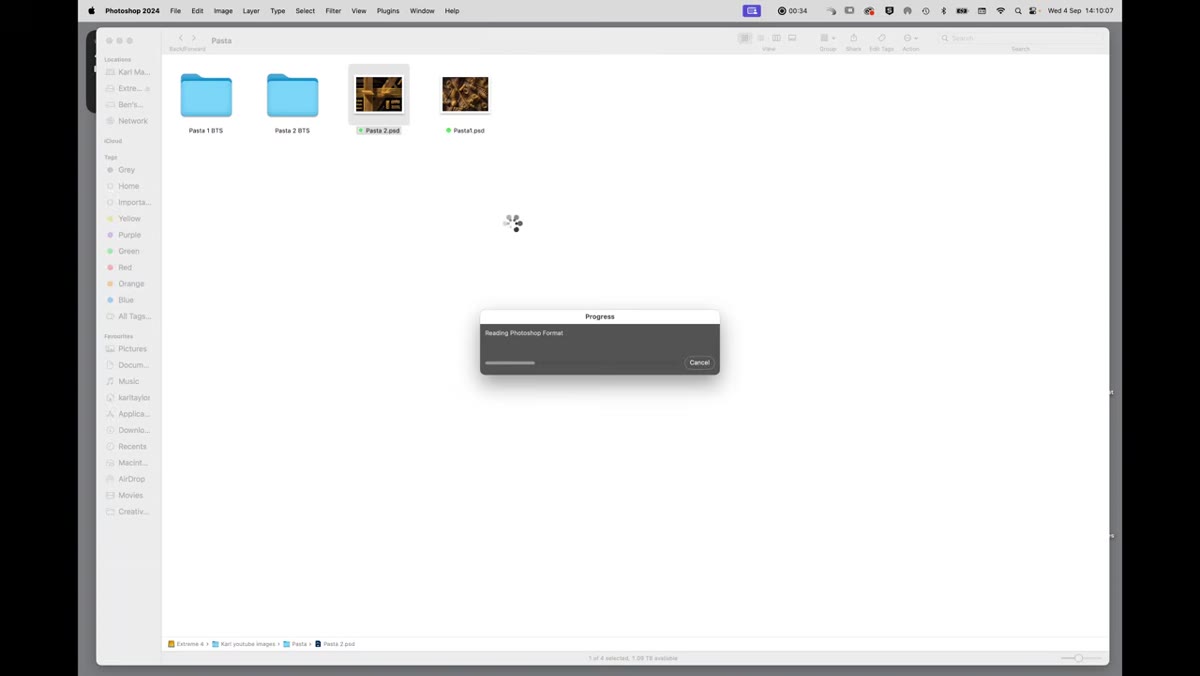This screenshot has height=676, width=1200.
Task: Go forward in Finder navigation
Action: 194,38
